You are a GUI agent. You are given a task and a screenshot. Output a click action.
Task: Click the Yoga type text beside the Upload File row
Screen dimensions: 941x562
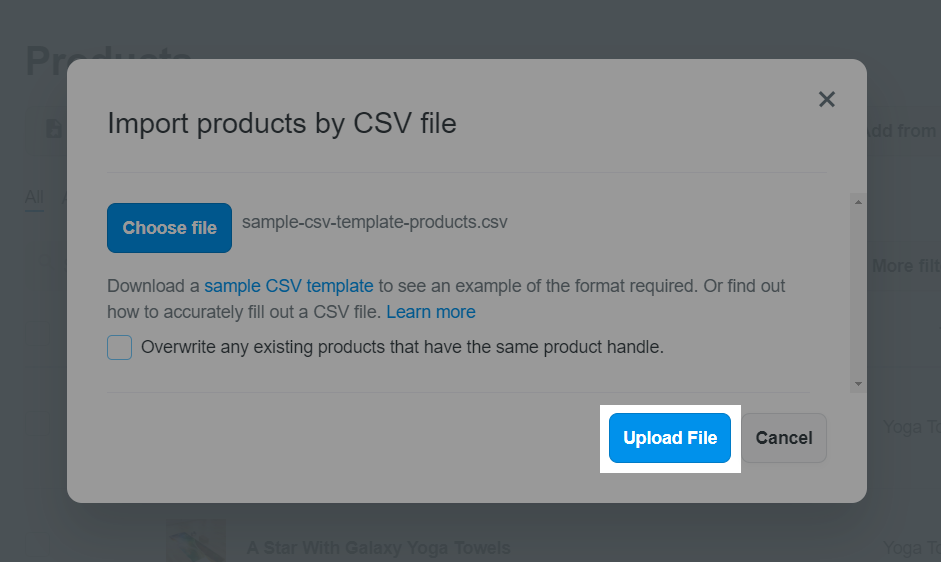coord(911,427)
